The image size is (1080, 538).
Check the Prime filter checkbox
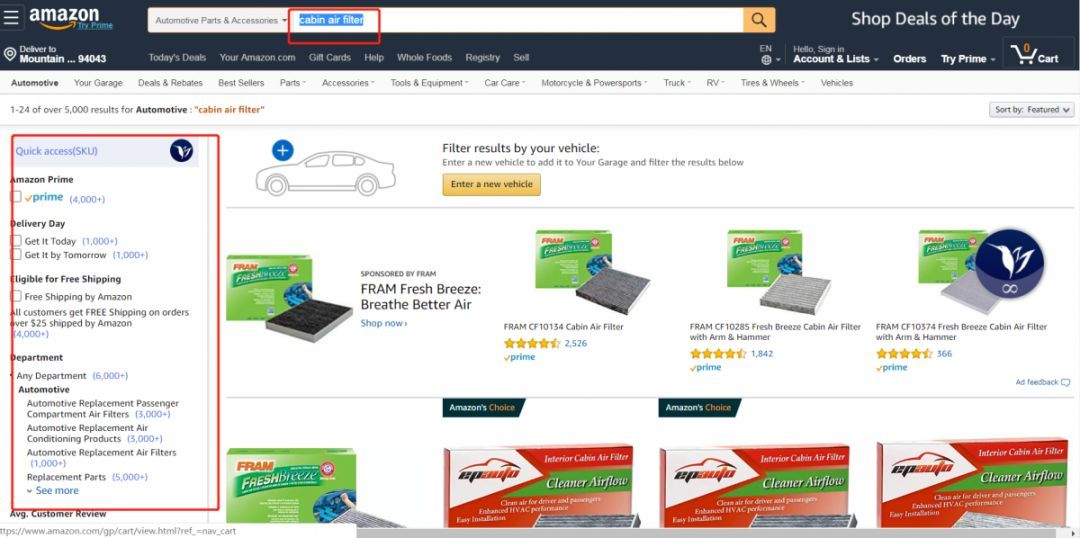pyautogui.click(x=16, y=197)
